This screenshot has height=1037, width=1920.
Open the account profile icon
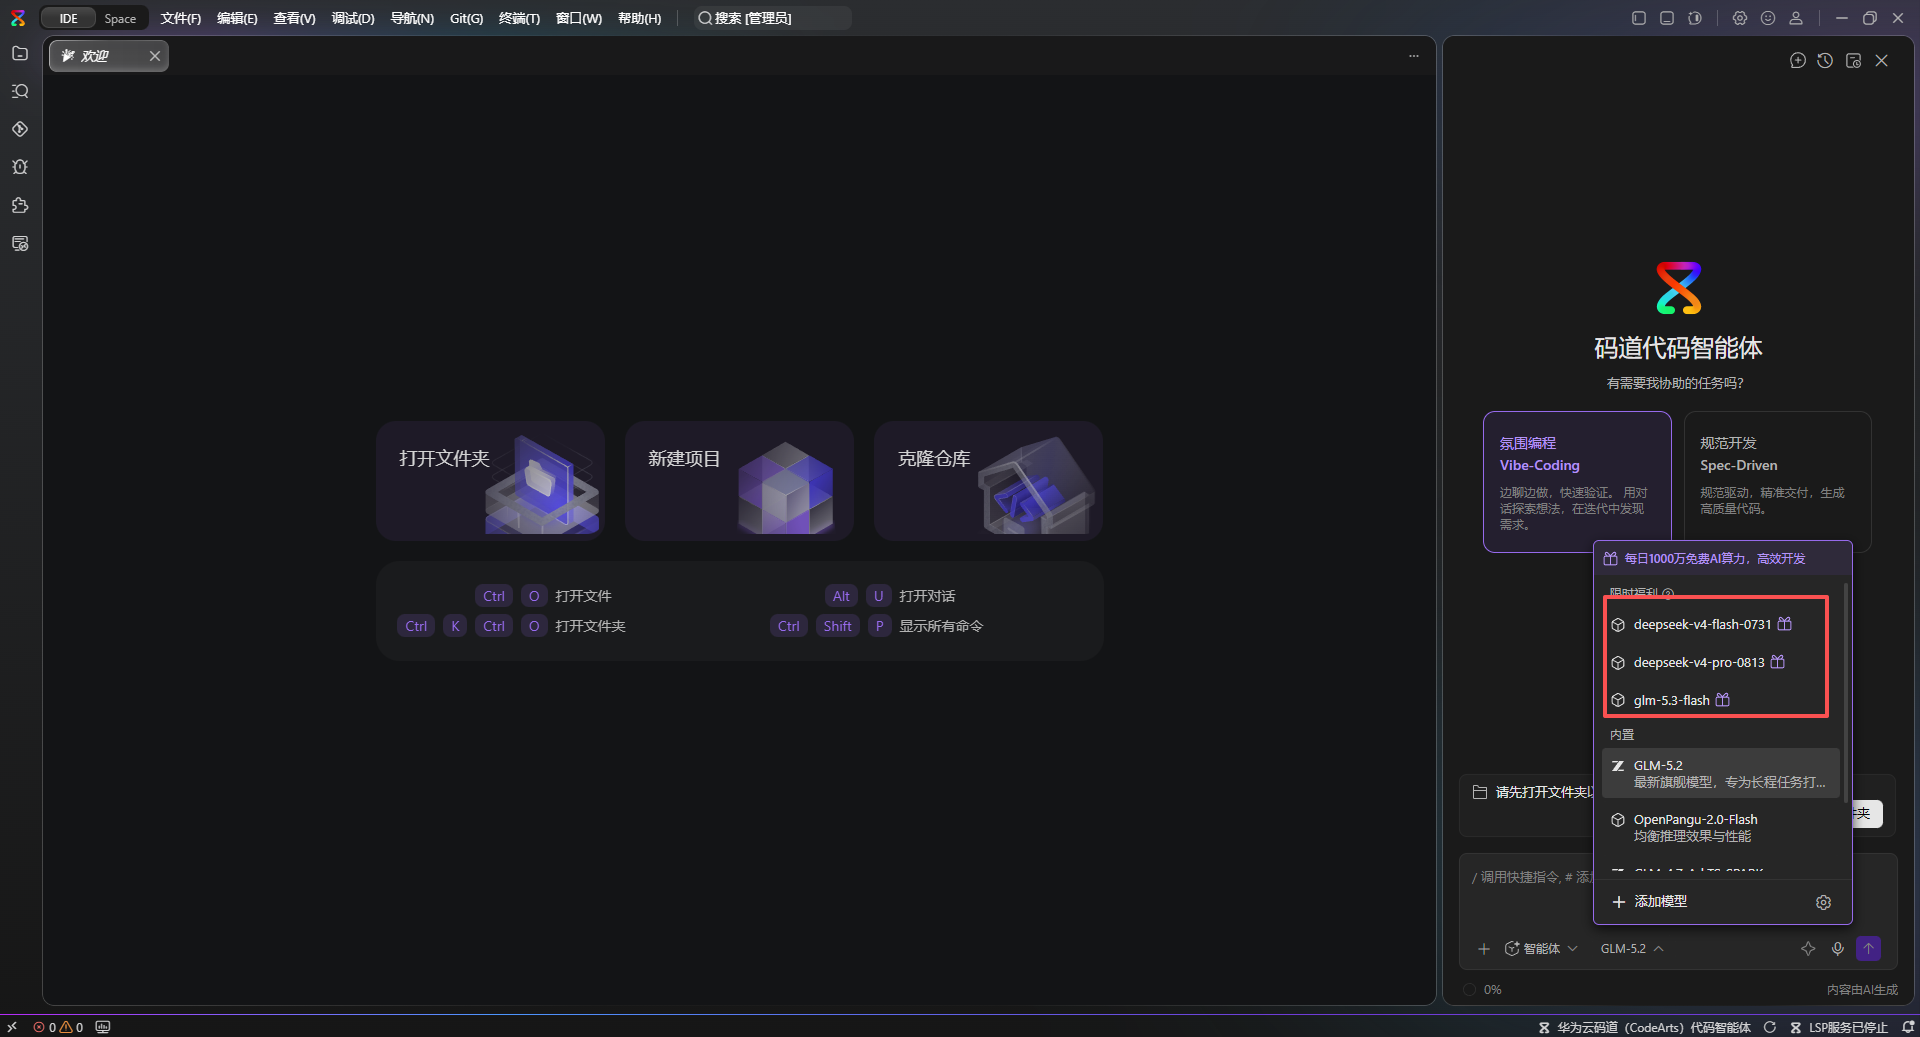coord(1796,18)
